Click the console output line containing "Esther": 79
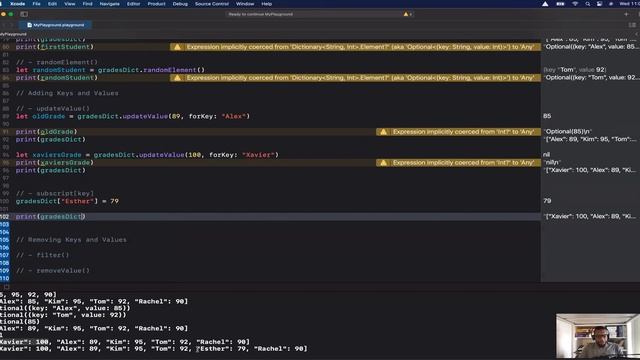Screen dimensions: 640x360 (153, 349)
